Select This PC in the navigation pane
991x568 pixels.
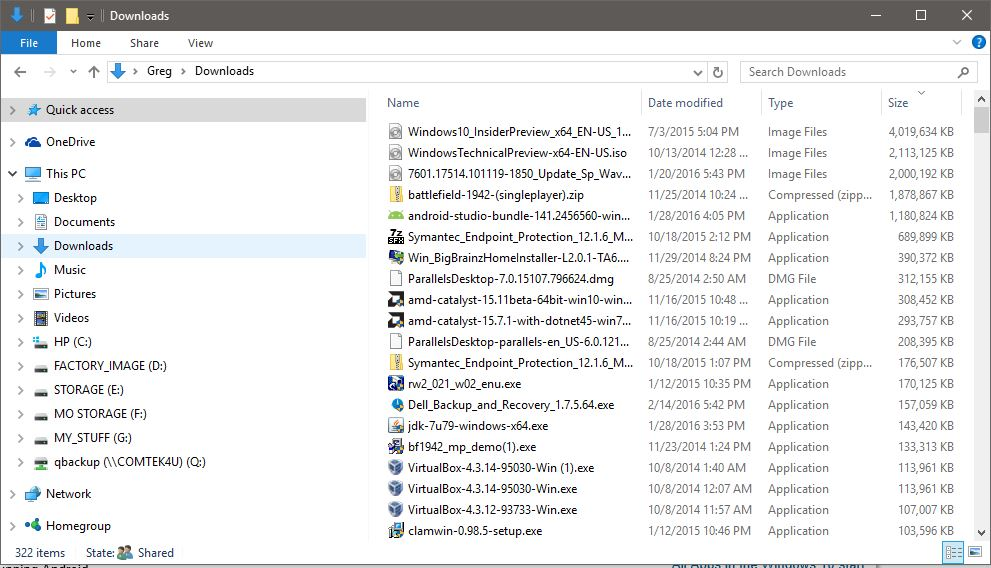(66, 173)
